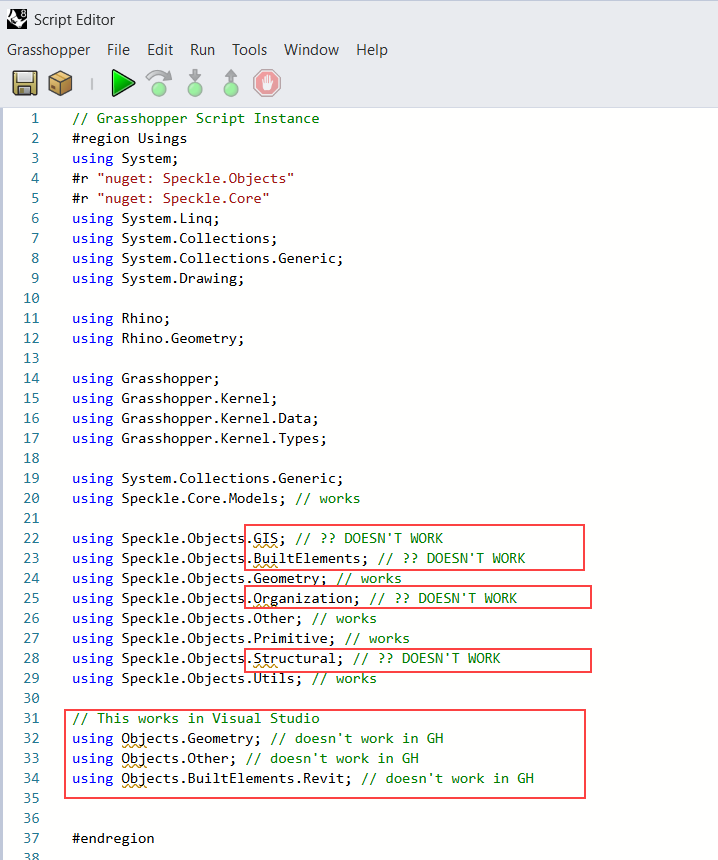Click the 'using System;' line
The width and height of the screenshot is (718, 860).
[x=125, y=159]
